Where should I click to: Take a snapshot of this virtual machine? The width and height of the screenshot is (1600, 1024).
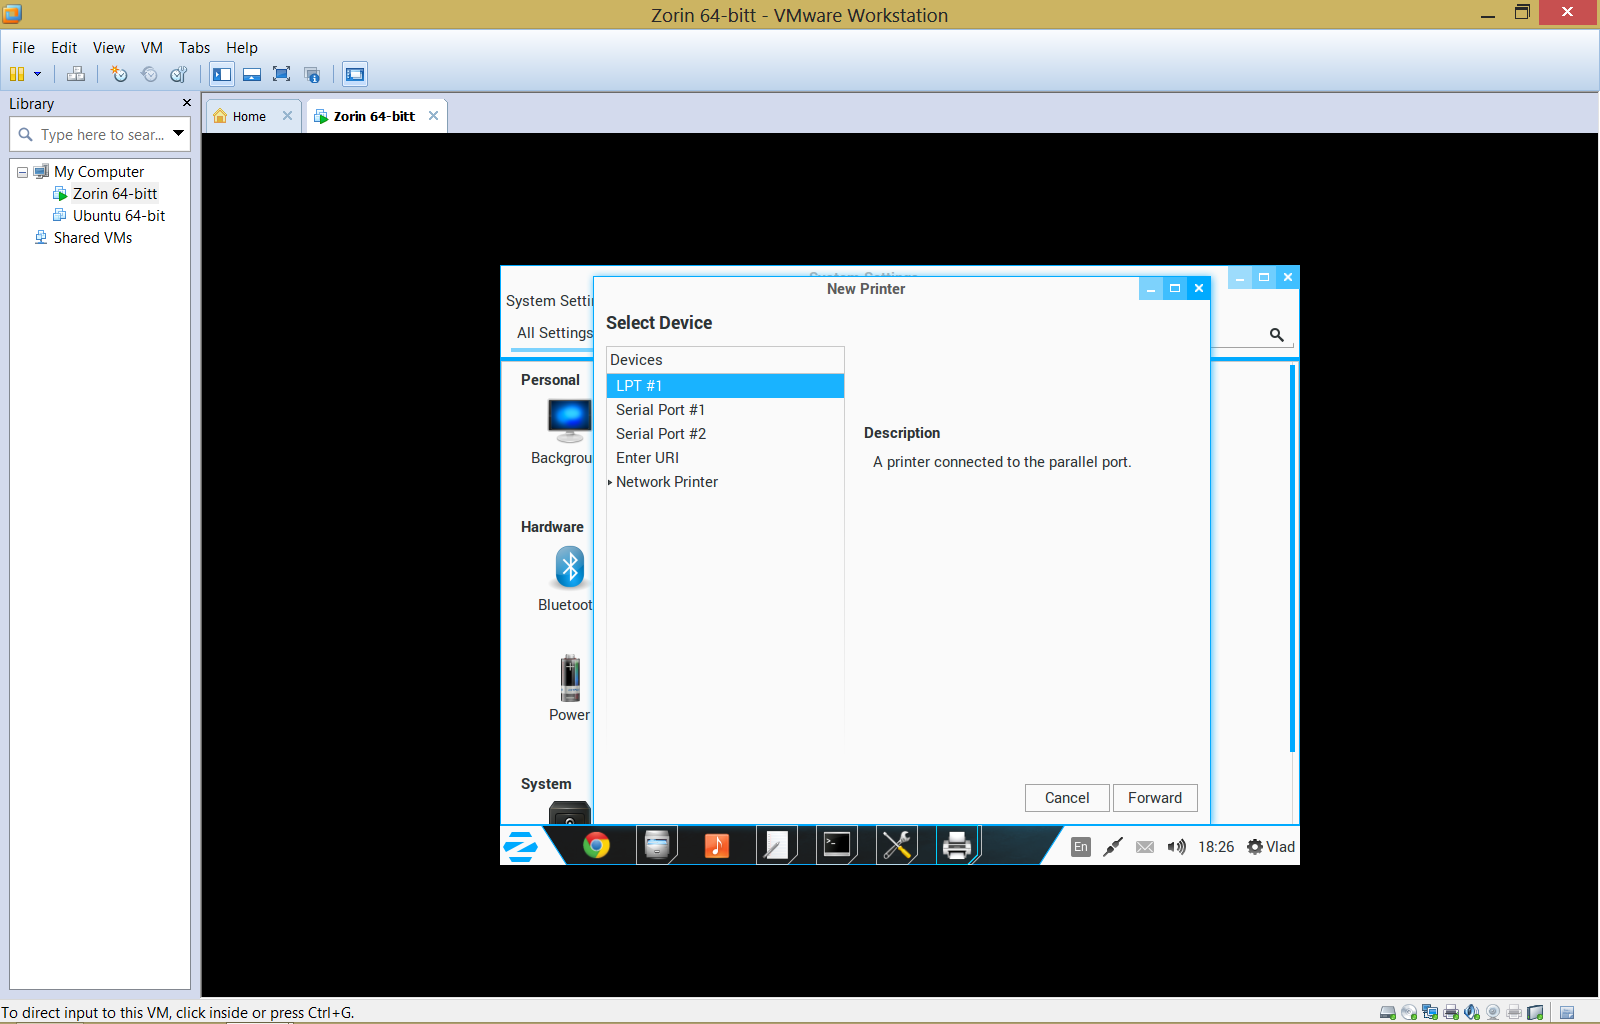tap(119, 74)
